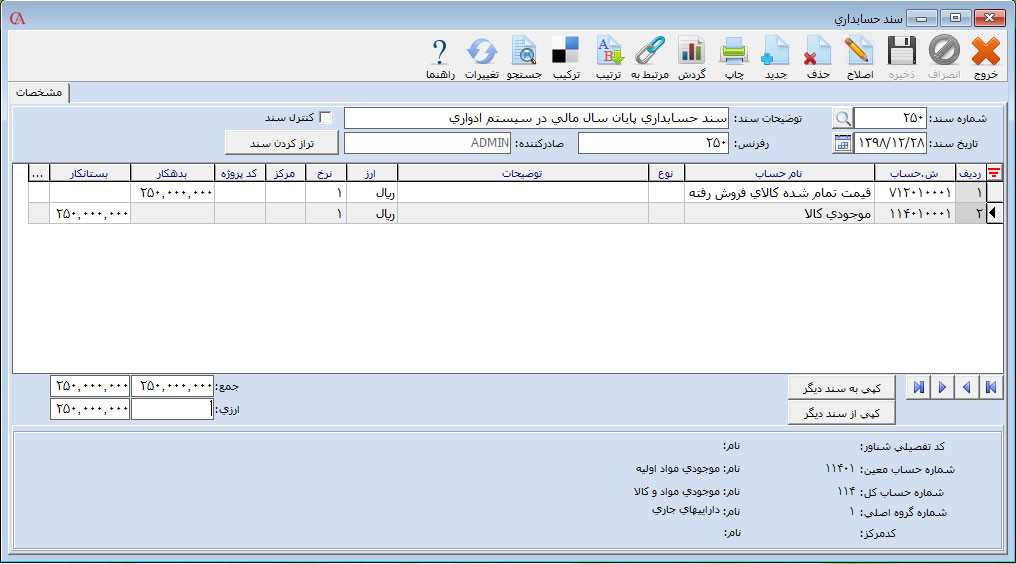
Task: Select the مشخصات tab
Action: [x=40, y=92]
